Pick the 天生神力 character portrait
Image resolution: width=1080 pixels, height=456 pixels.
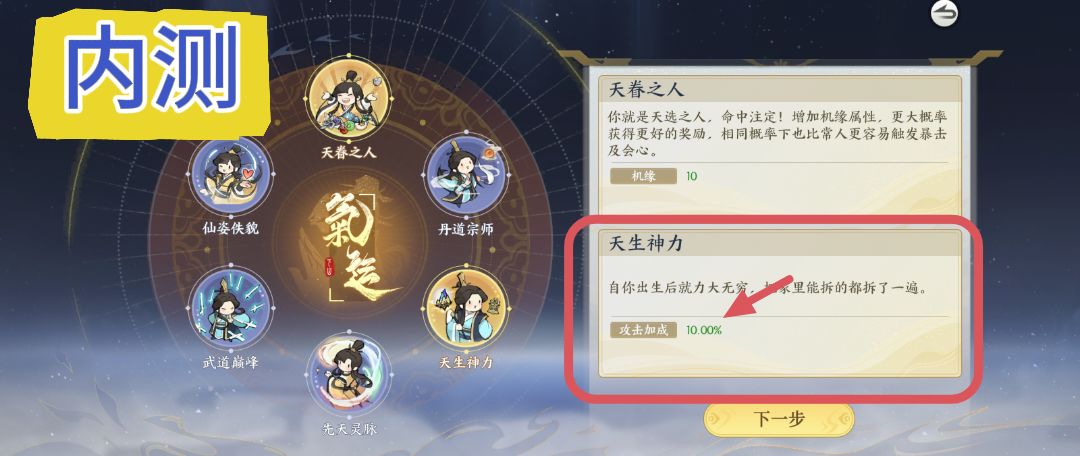point(466,309)
